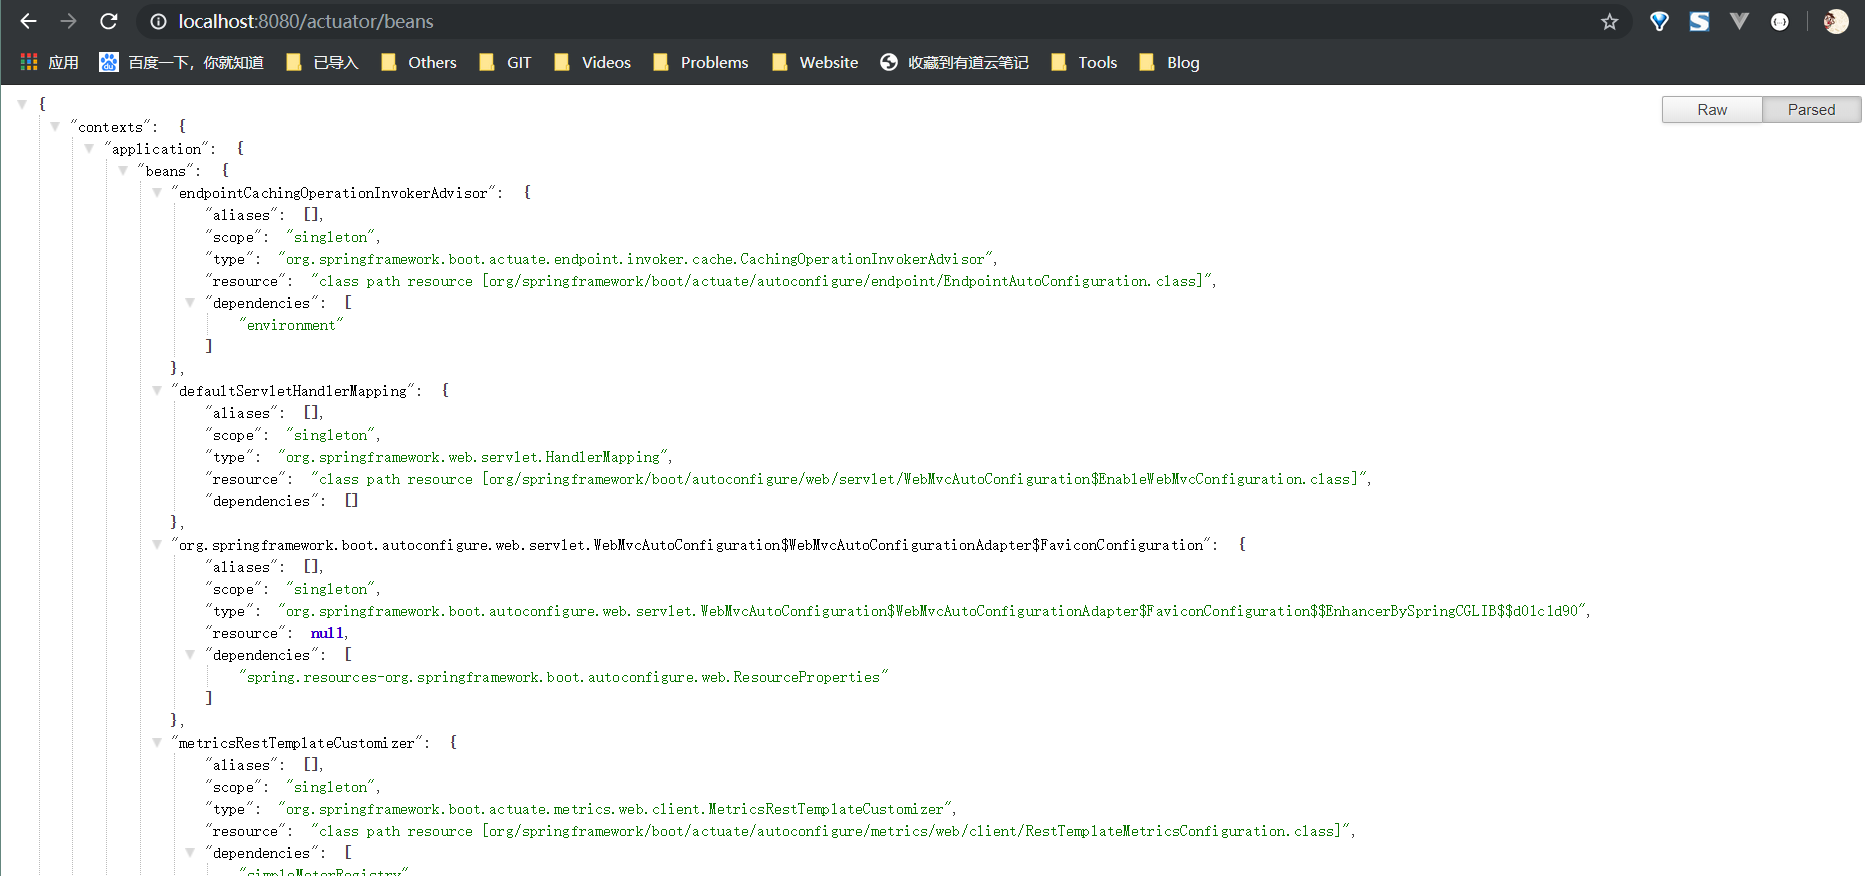Open the user profile avatar

click(x=1835, y=21)
